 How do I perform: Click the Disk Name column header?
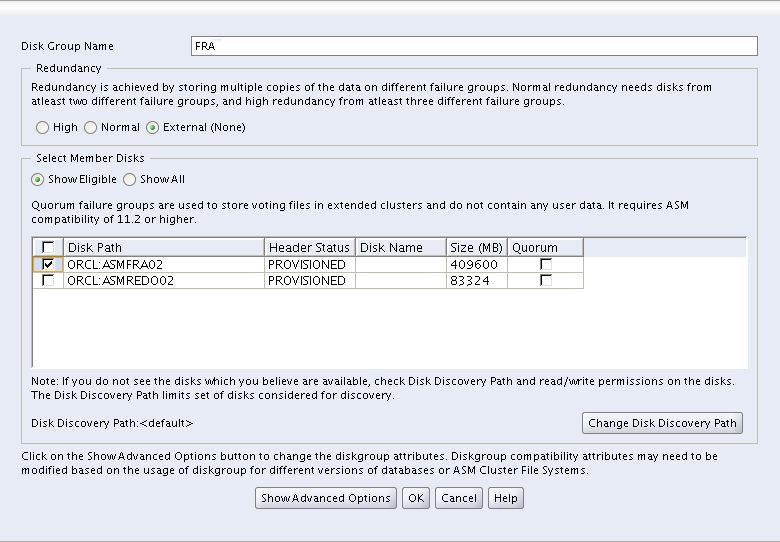pos(400,248)
